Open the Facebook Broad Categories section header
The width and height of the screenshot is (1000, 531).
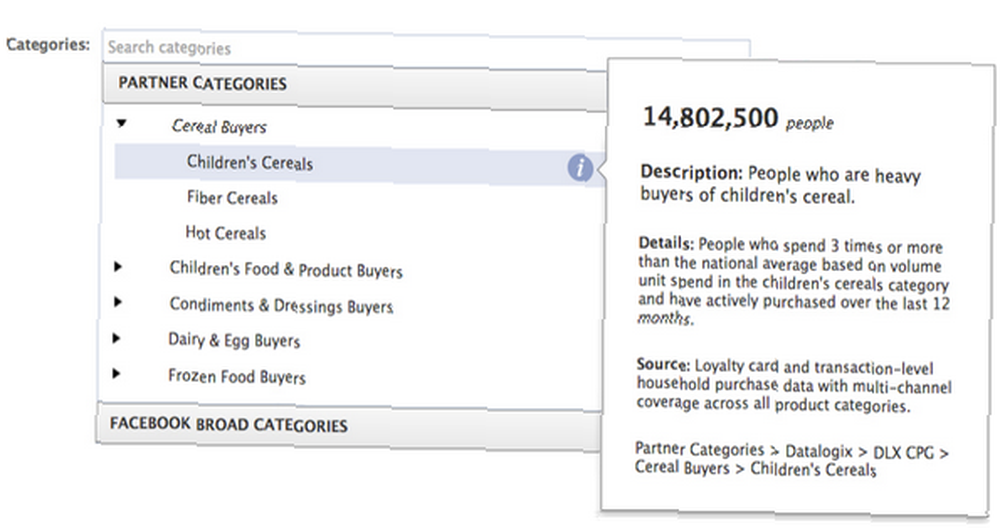pyautogui.click(x=349, y=426)
